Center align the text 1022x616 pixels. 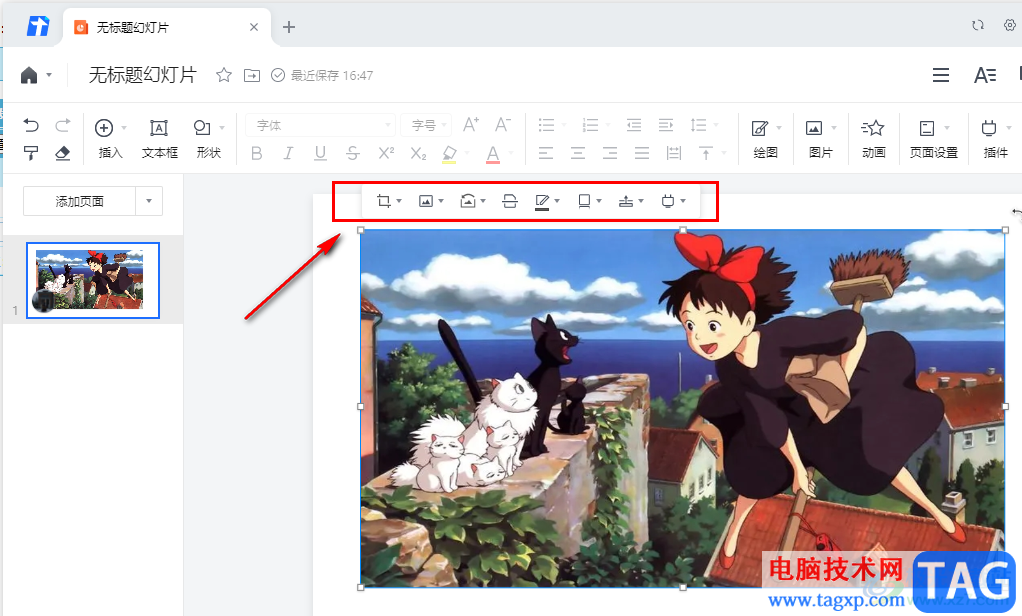click(578, 153)
